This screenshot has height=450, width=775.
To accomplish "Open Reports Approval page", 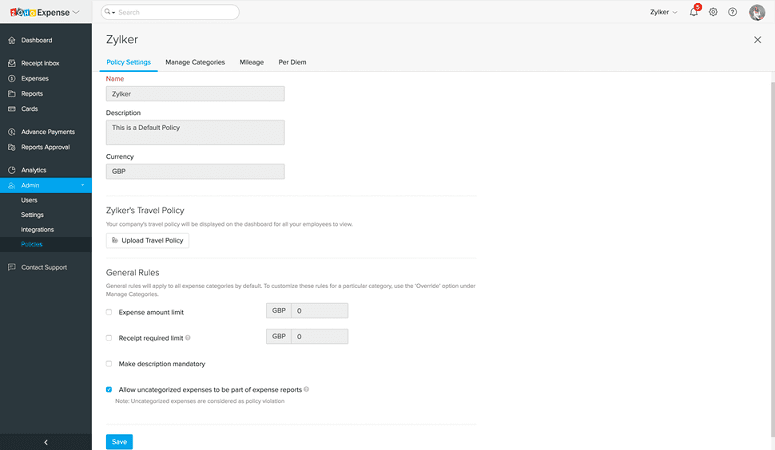I will click(x=45, y=147).
